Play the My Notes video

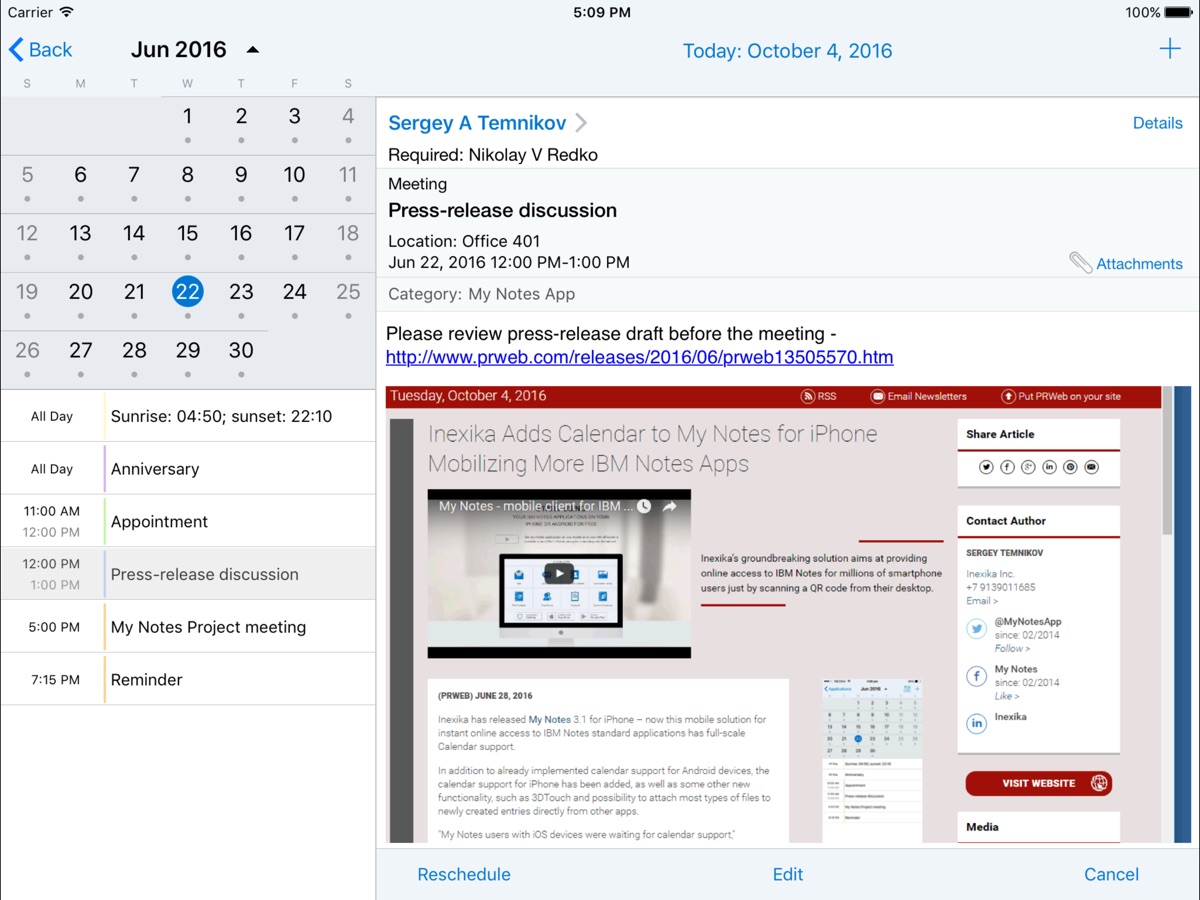558,573
